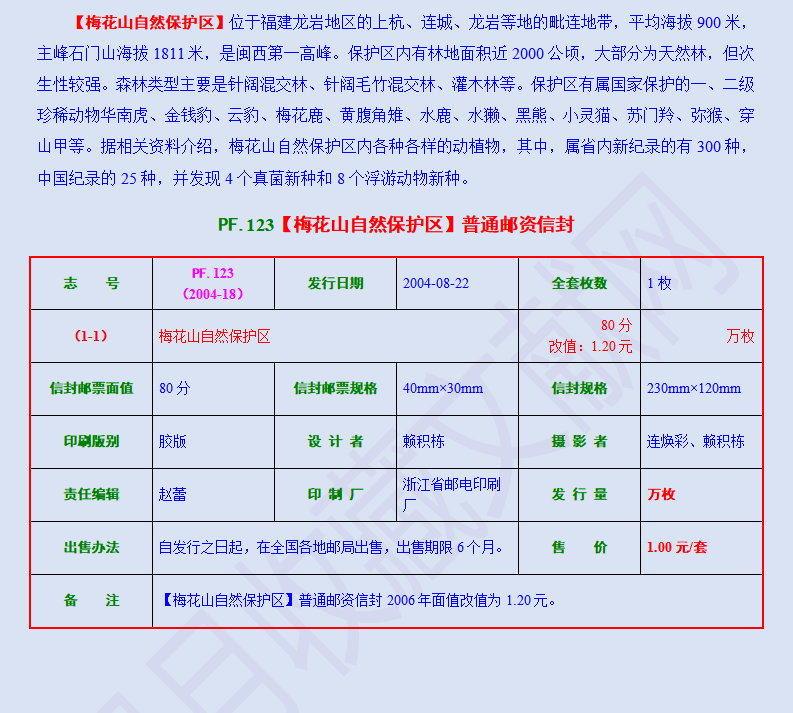The width and height of the screenshot is (793, 713).
Task: Click the red 改值：1.20元 text
Action: [590, 346]
